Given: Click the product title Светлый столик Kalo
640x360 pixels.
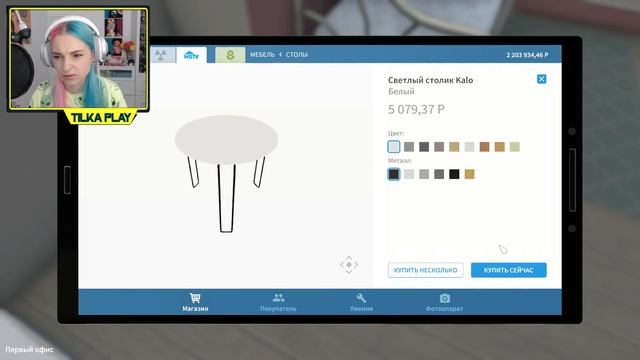Looking at the screenshot, I should [431, 80].
